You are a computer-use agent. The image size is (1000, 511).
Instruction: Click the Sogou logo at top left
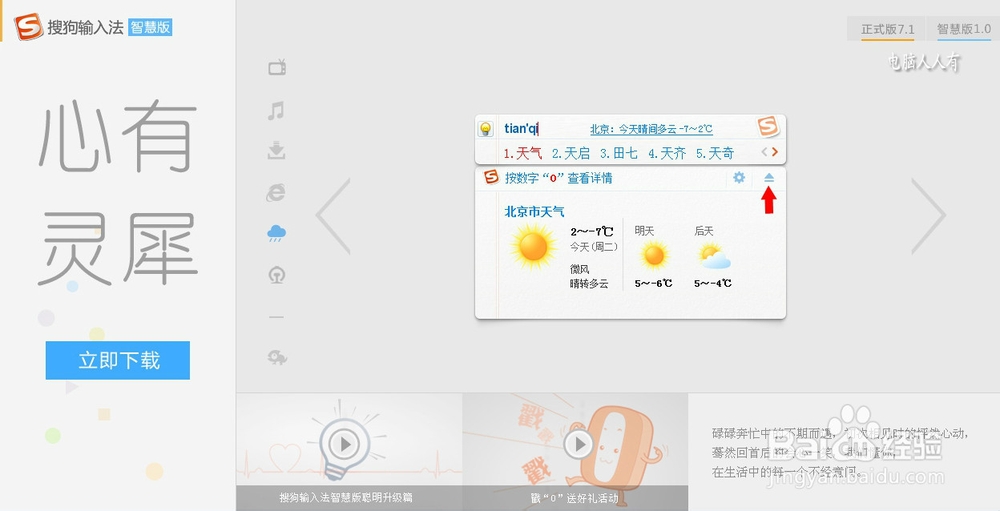click(29, 27)
